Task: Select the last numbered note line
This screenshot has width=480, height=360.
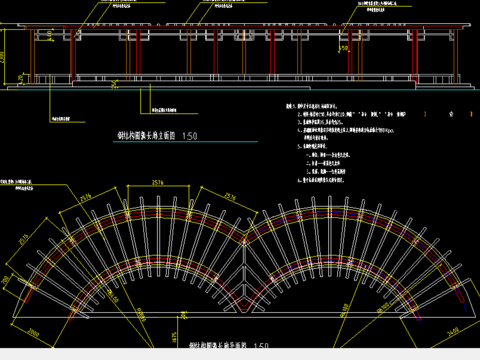Action: [x=321, y=180]
